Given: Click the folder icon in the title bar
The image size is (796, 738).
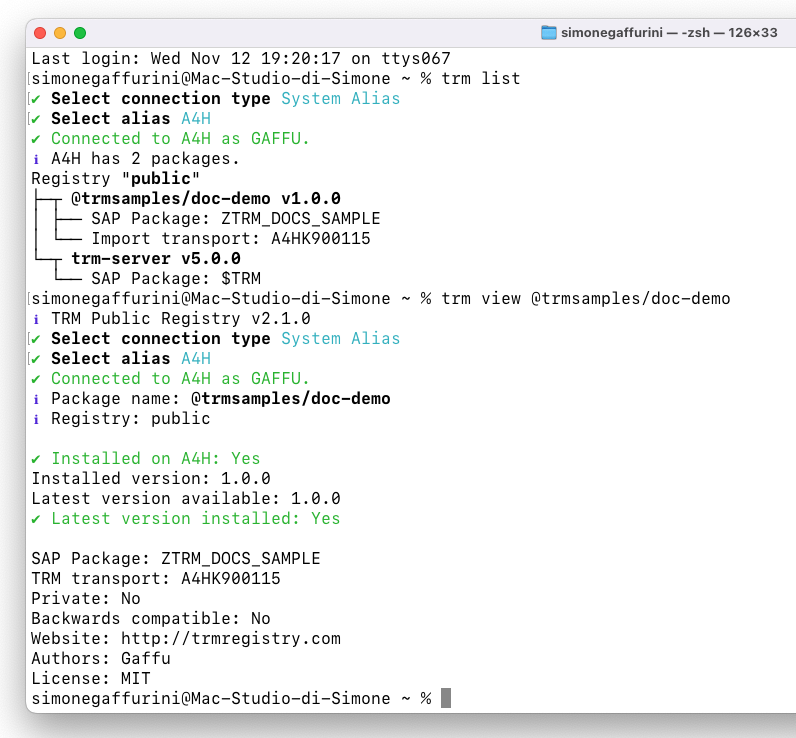Looking at the screenshot, I should (x=548, y=33).
